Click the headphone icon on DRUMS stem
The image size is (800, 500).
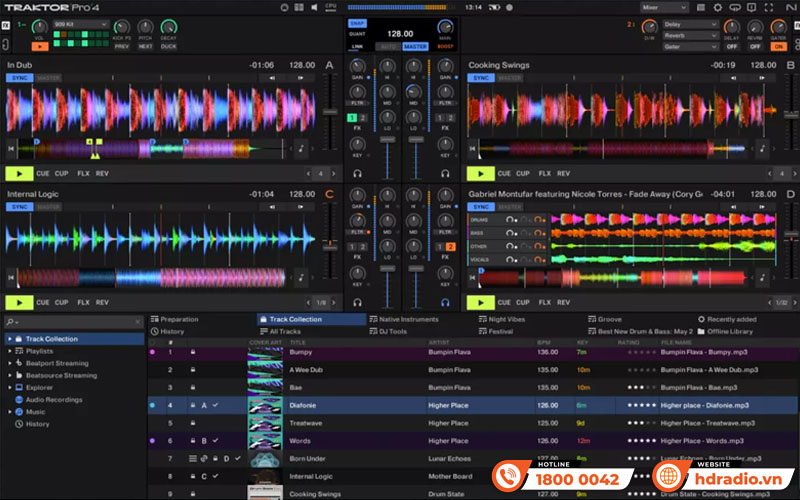point(509,220)
